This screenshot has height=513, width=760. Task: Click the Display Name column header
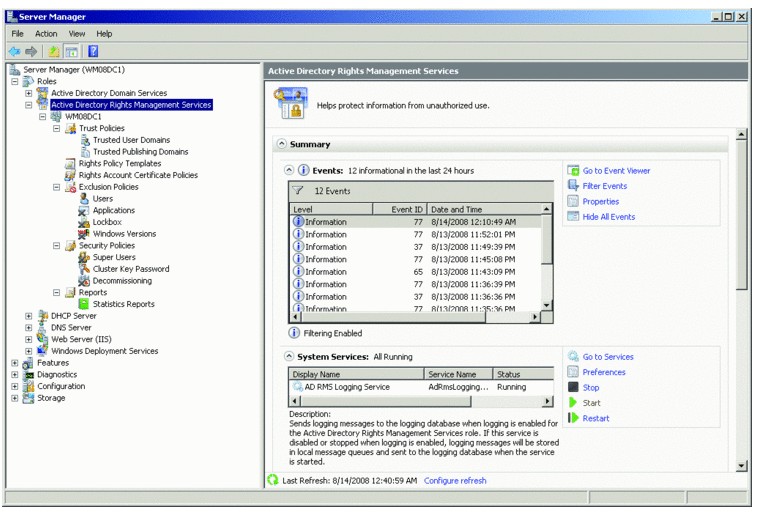[x=356, y=374]
